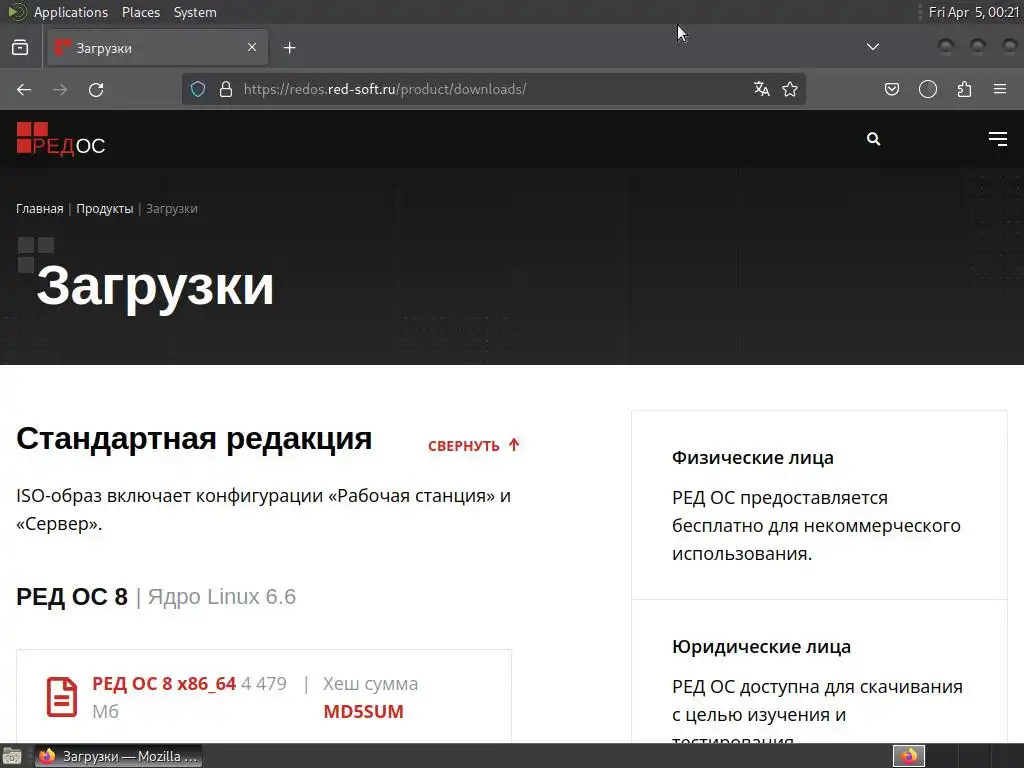The height and width of the screenshot is (768, 1024).
Task: Open the Places menu
Action: (141, 12)
